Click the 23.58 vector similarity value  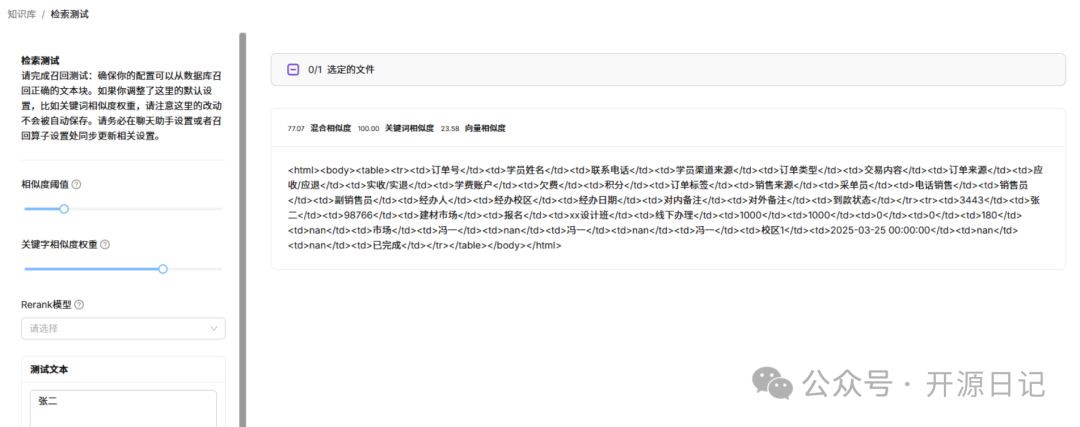coord(450,129)
